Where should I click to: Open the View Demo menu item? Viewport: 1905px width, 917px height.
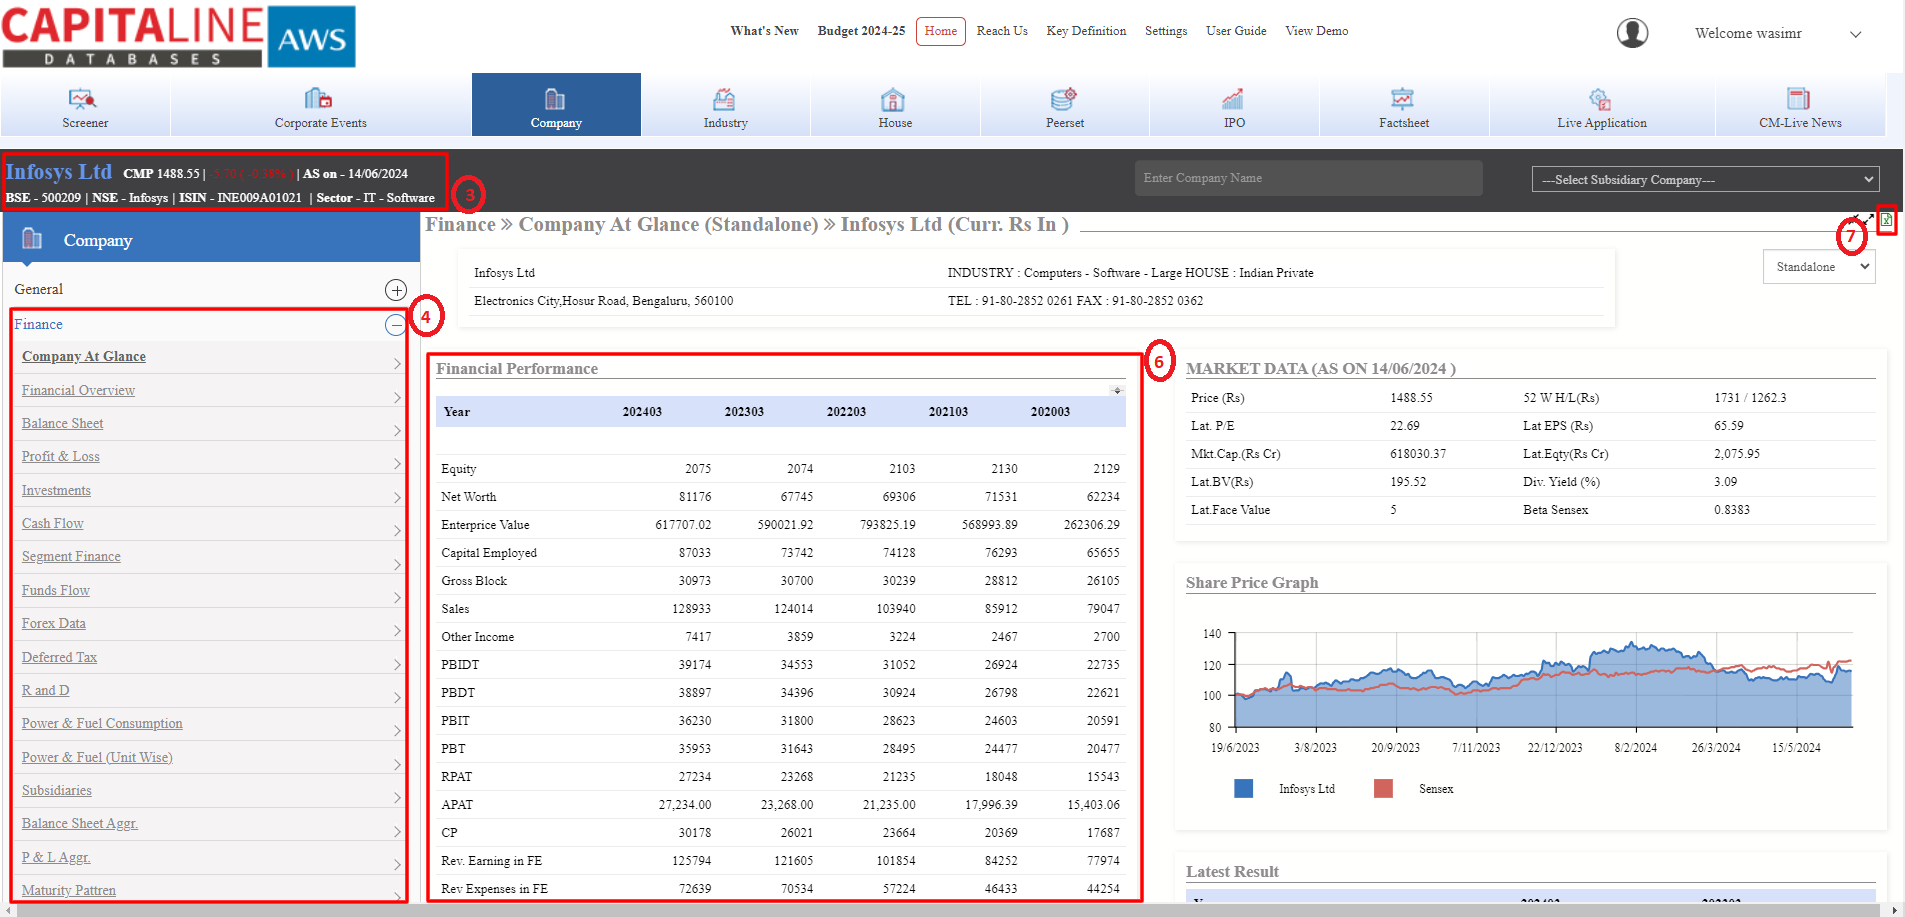coord(1316,31)
